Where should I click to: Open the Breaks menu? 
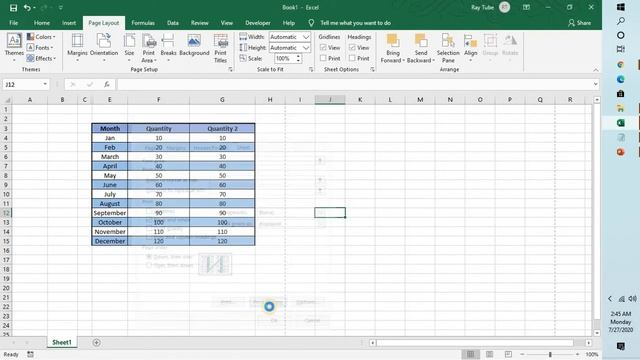click(168, 48)
